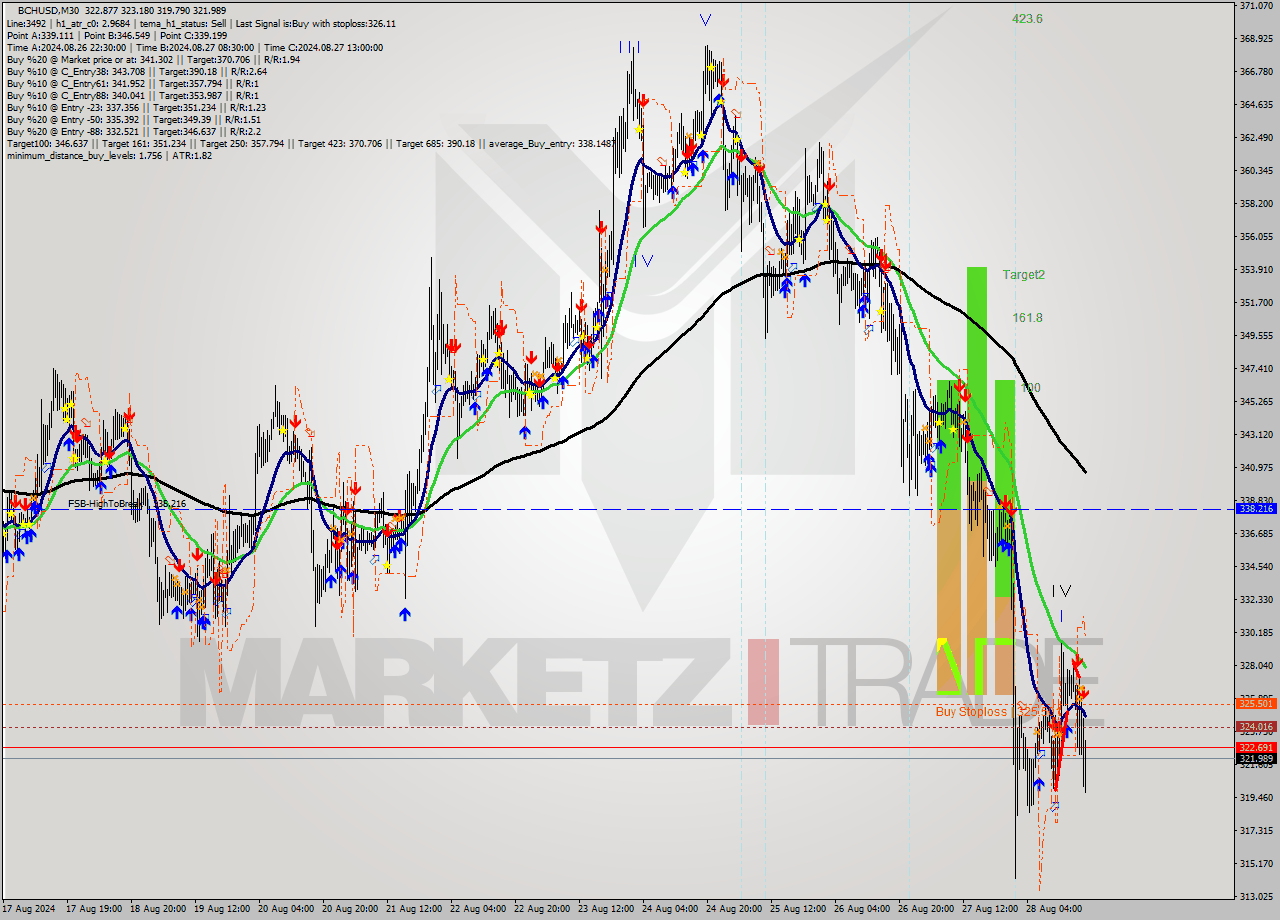Click the '28 Aug 04:00' time label
Viewport: 1280px width, 920px height.
point(1054,910)
